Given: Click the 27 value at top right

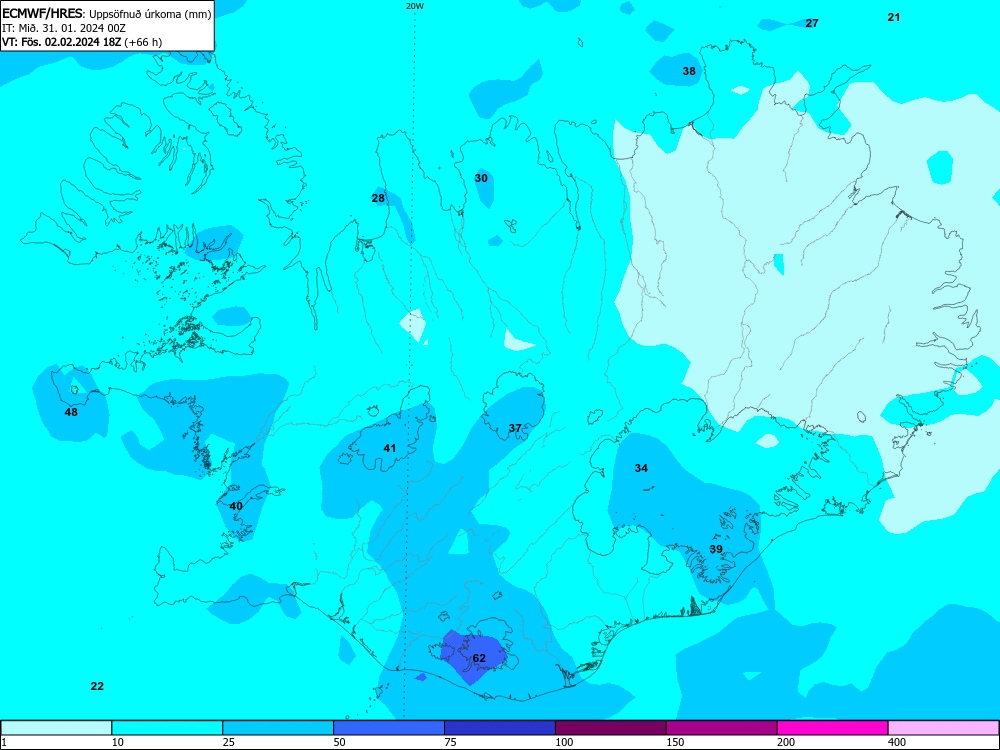Looking at the screenshot, I should coord(811,23).
